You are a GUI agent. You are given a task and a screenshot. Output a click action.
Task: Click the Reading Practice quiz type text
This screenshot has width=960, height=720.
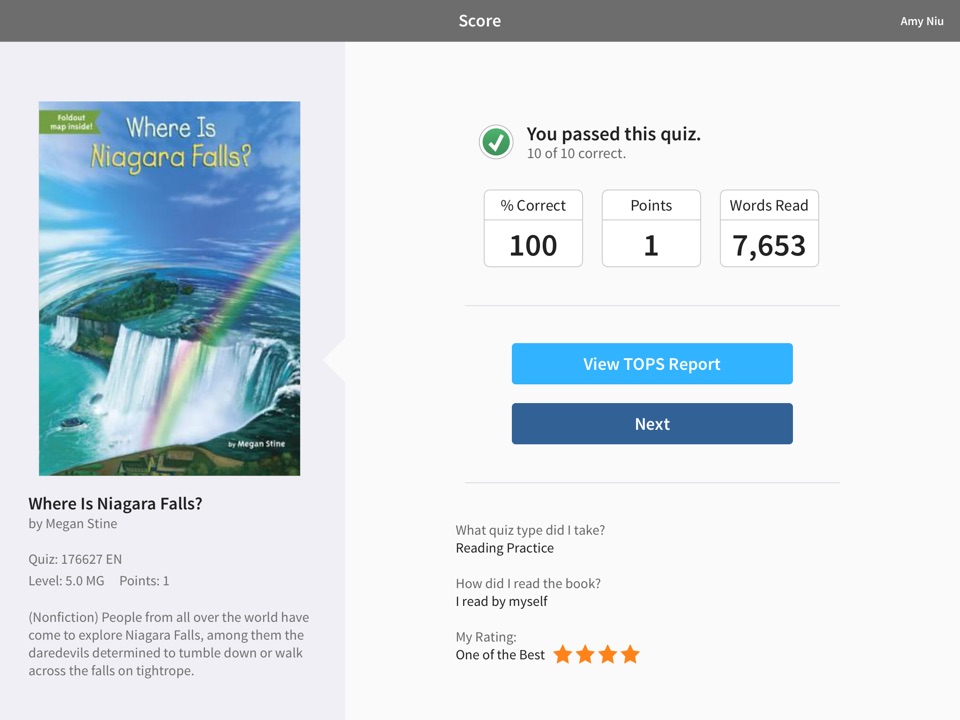(505, 548)
